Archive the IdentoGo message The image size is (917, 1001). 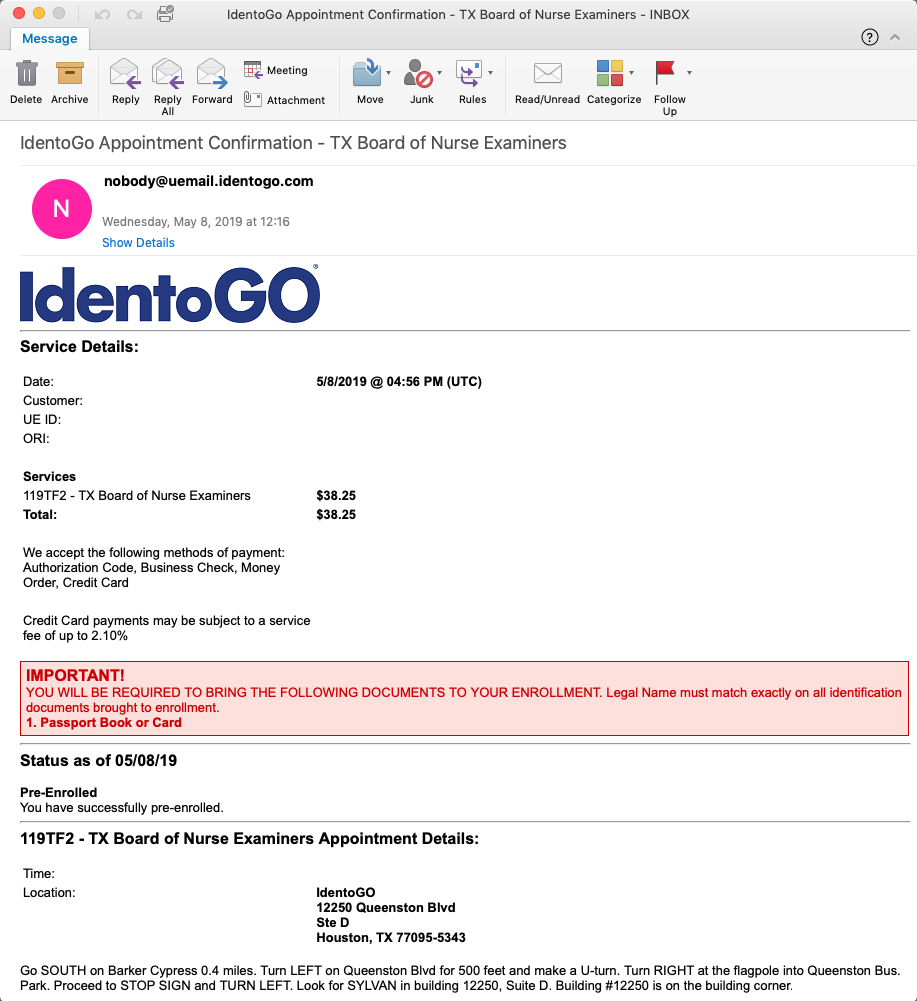click(70, 82)
